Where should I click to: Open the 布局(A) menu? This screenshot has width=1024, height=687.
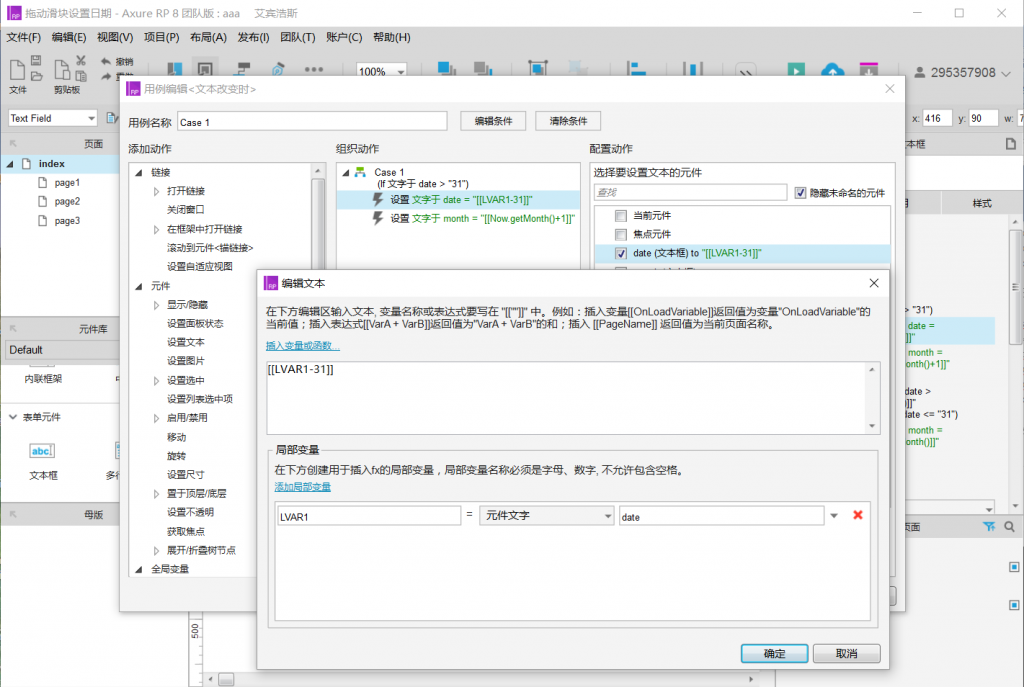(208, 37)
